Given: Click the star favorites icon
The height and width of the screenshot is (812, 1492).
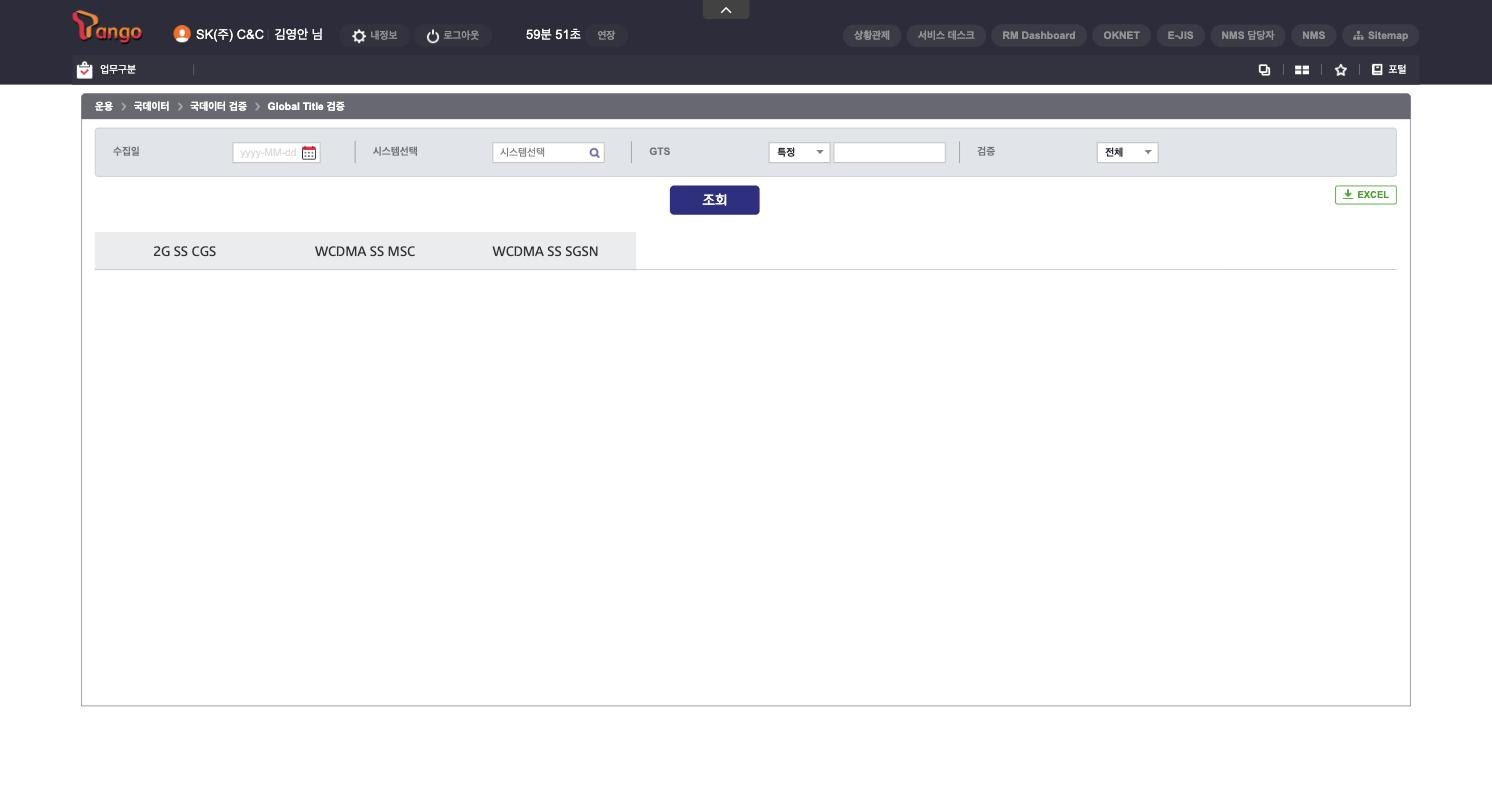Looking at the screenshot, I should (1341, 70).
